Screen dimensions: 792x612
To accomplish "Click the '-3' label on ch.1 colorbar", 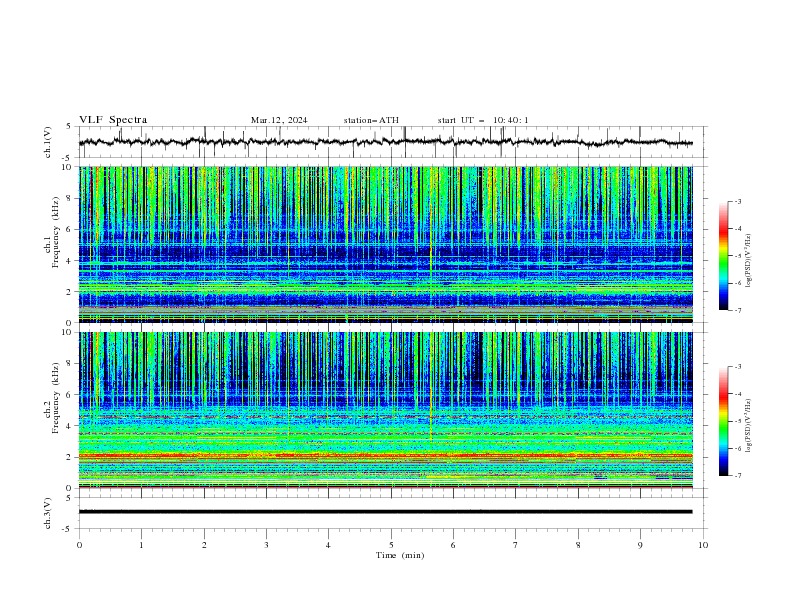I will pyautogui.click(x=737, y=201).
